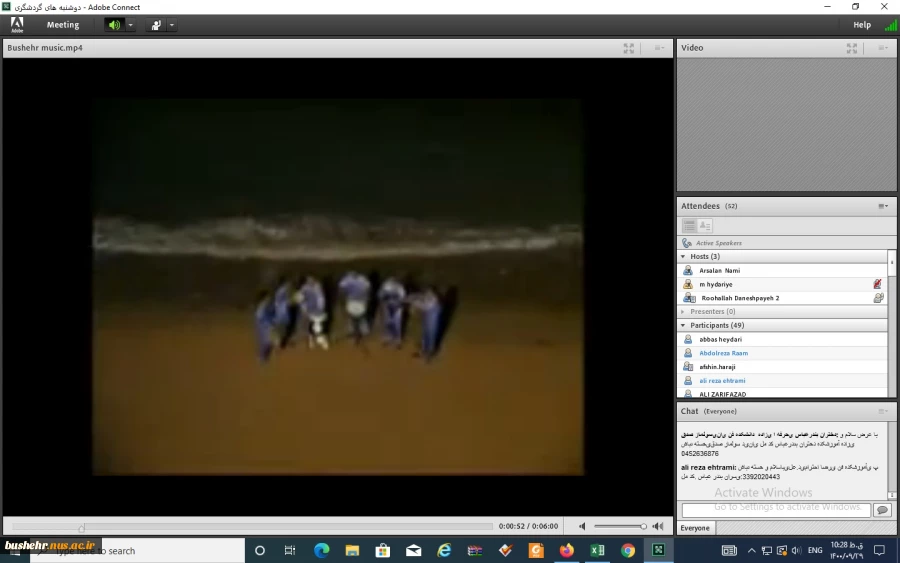Select the Everyone chat tab
The image size is (900, 563).
pos(695,528)
